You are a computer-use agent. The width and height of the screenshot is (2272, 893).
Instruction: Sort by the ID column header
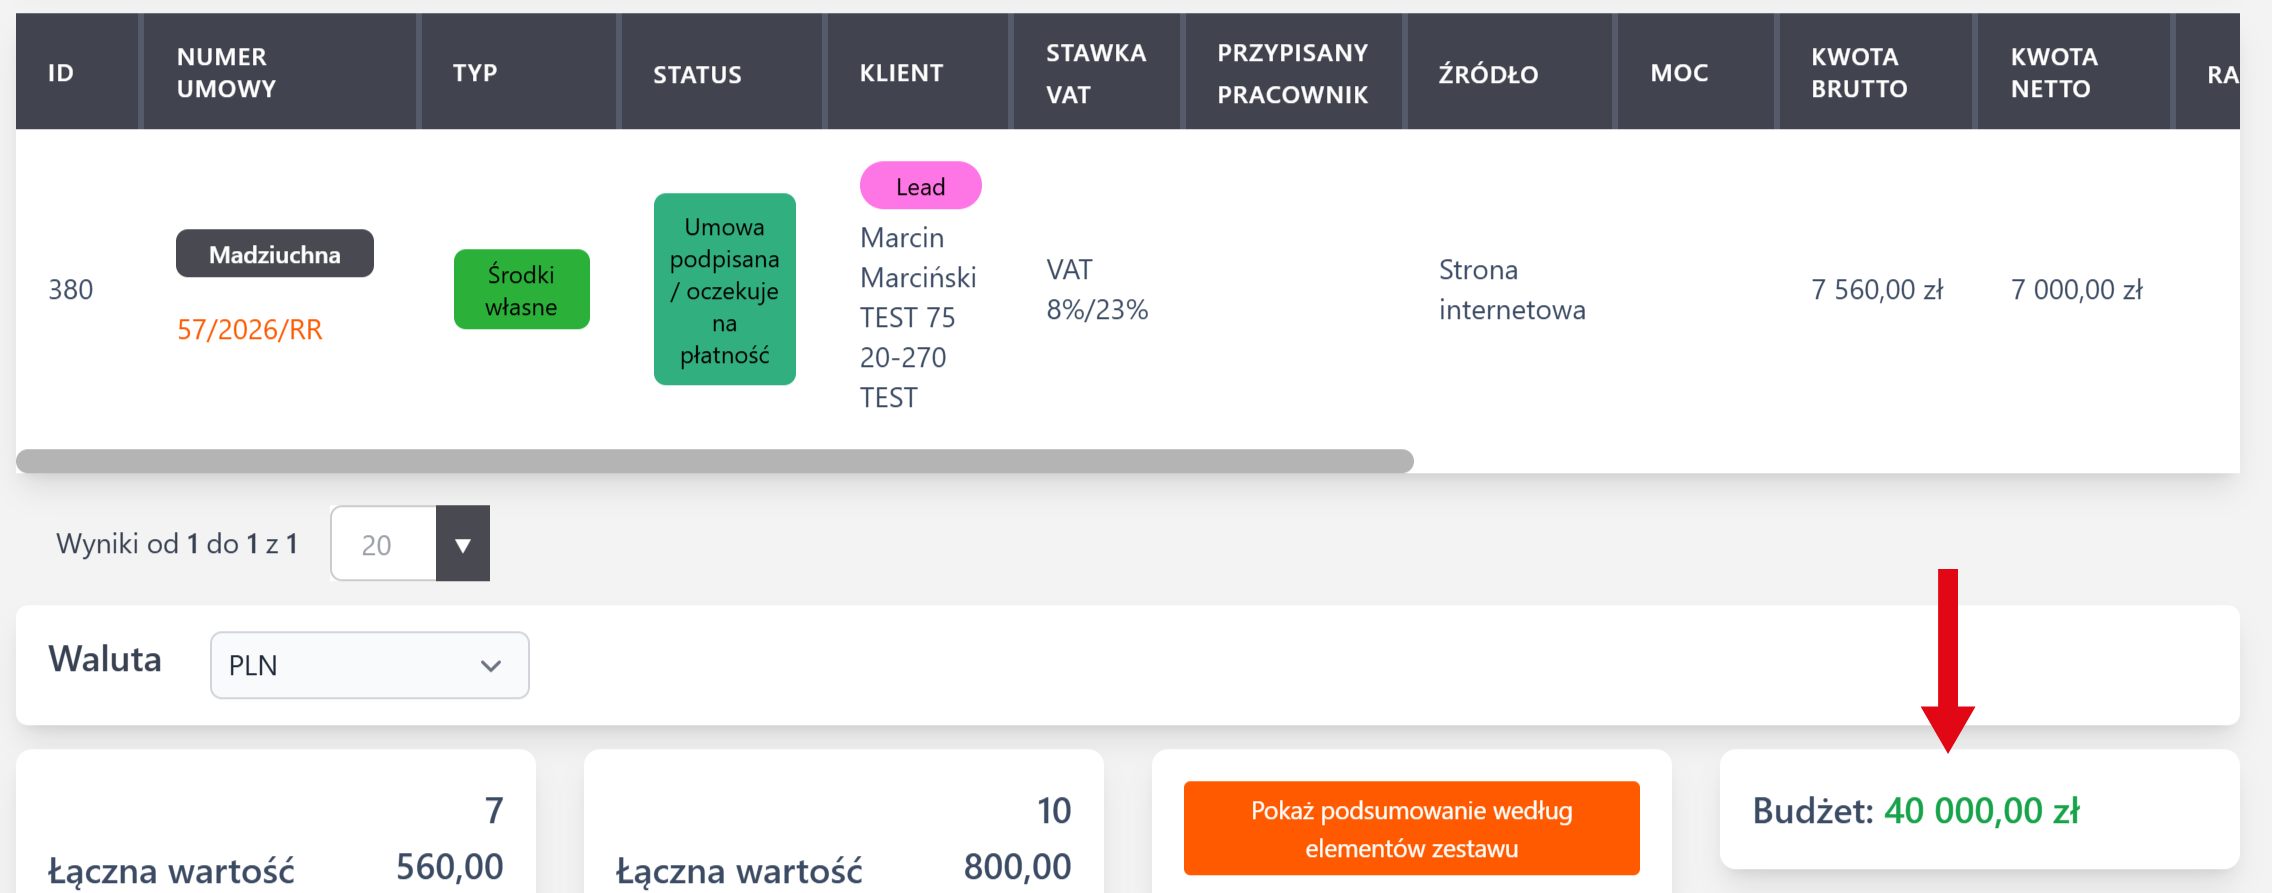coord(61,73)
